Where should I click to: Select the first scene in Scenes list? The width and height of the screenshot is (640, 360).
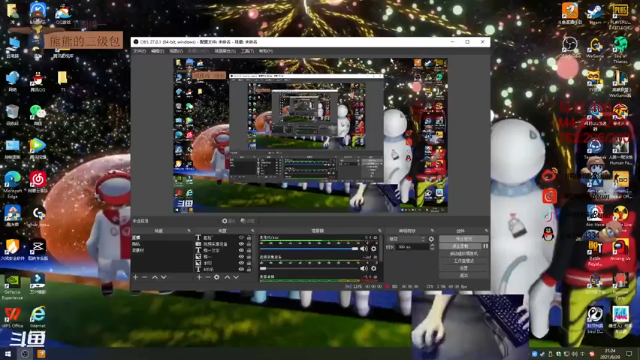(x=162, y=238)
